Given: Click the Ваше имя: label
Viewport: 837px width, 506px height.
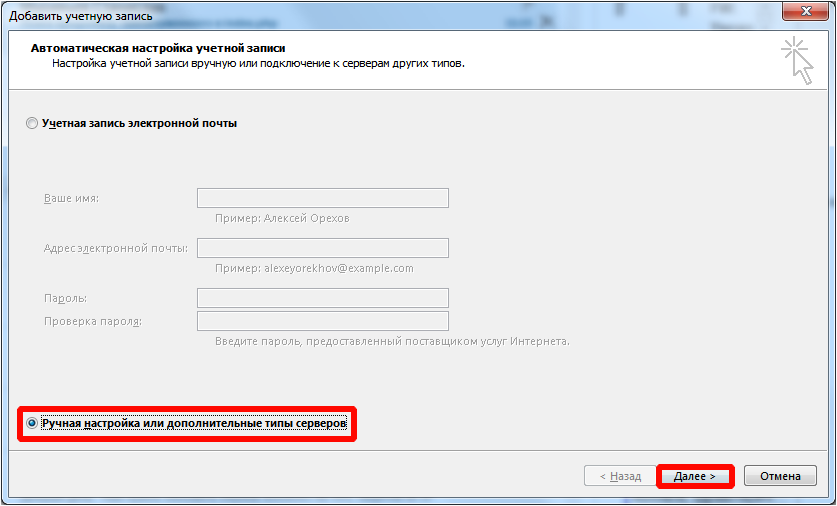Looking at the screenshot, I should [71, 198].
